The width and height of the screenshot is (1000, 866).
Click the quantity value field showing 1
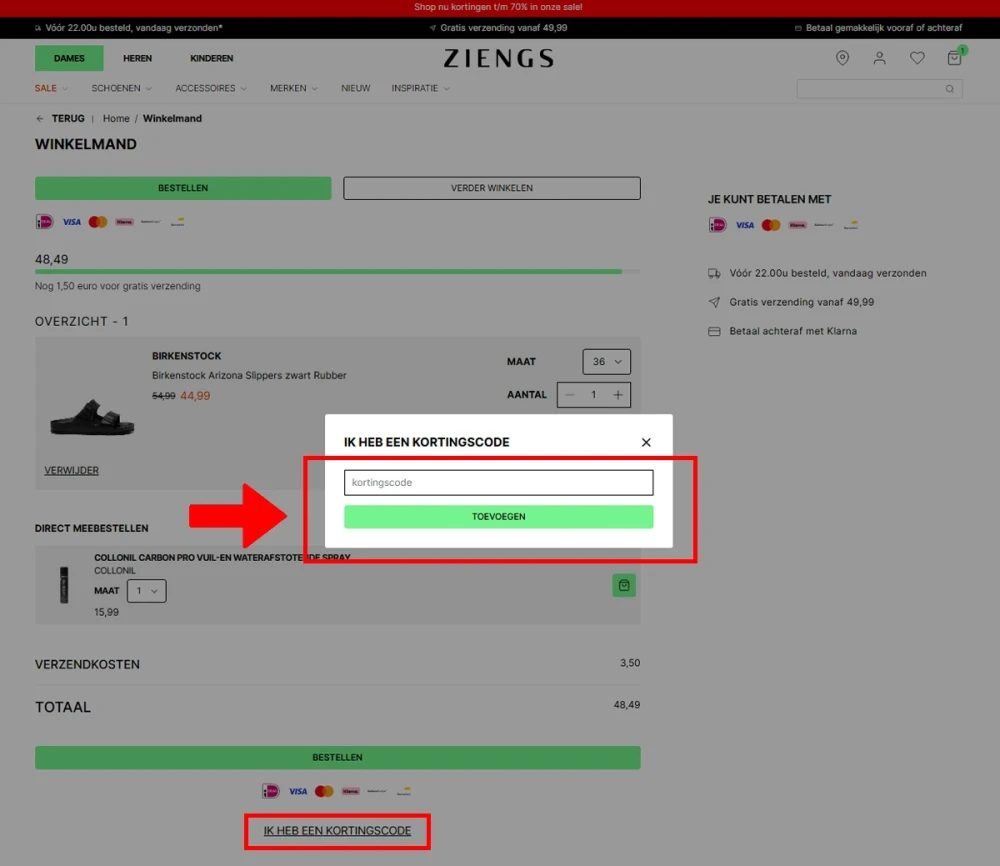tap(594, 395)
